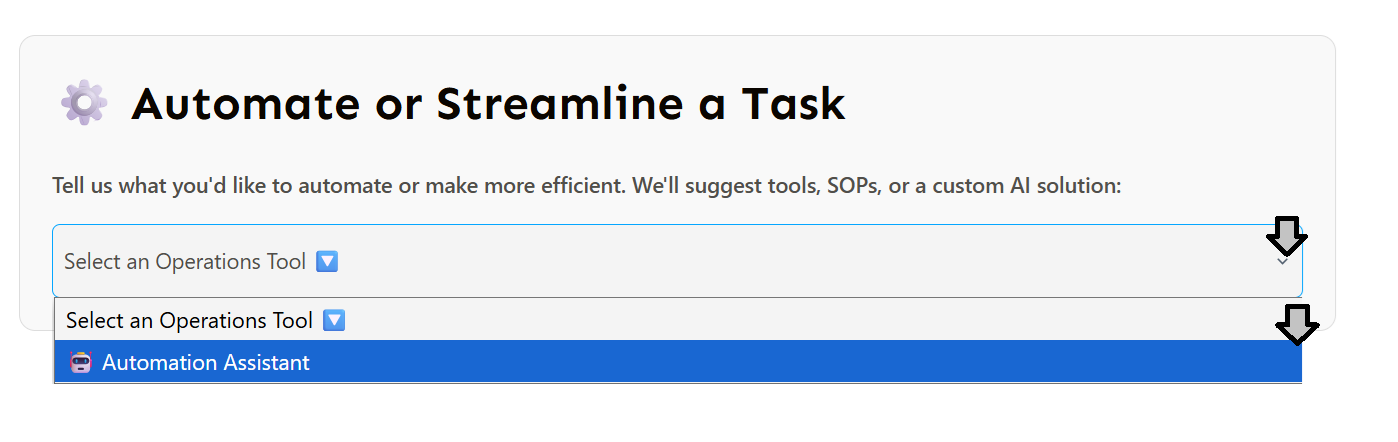Choose the Automation Assistant option

tap(206, 362)
